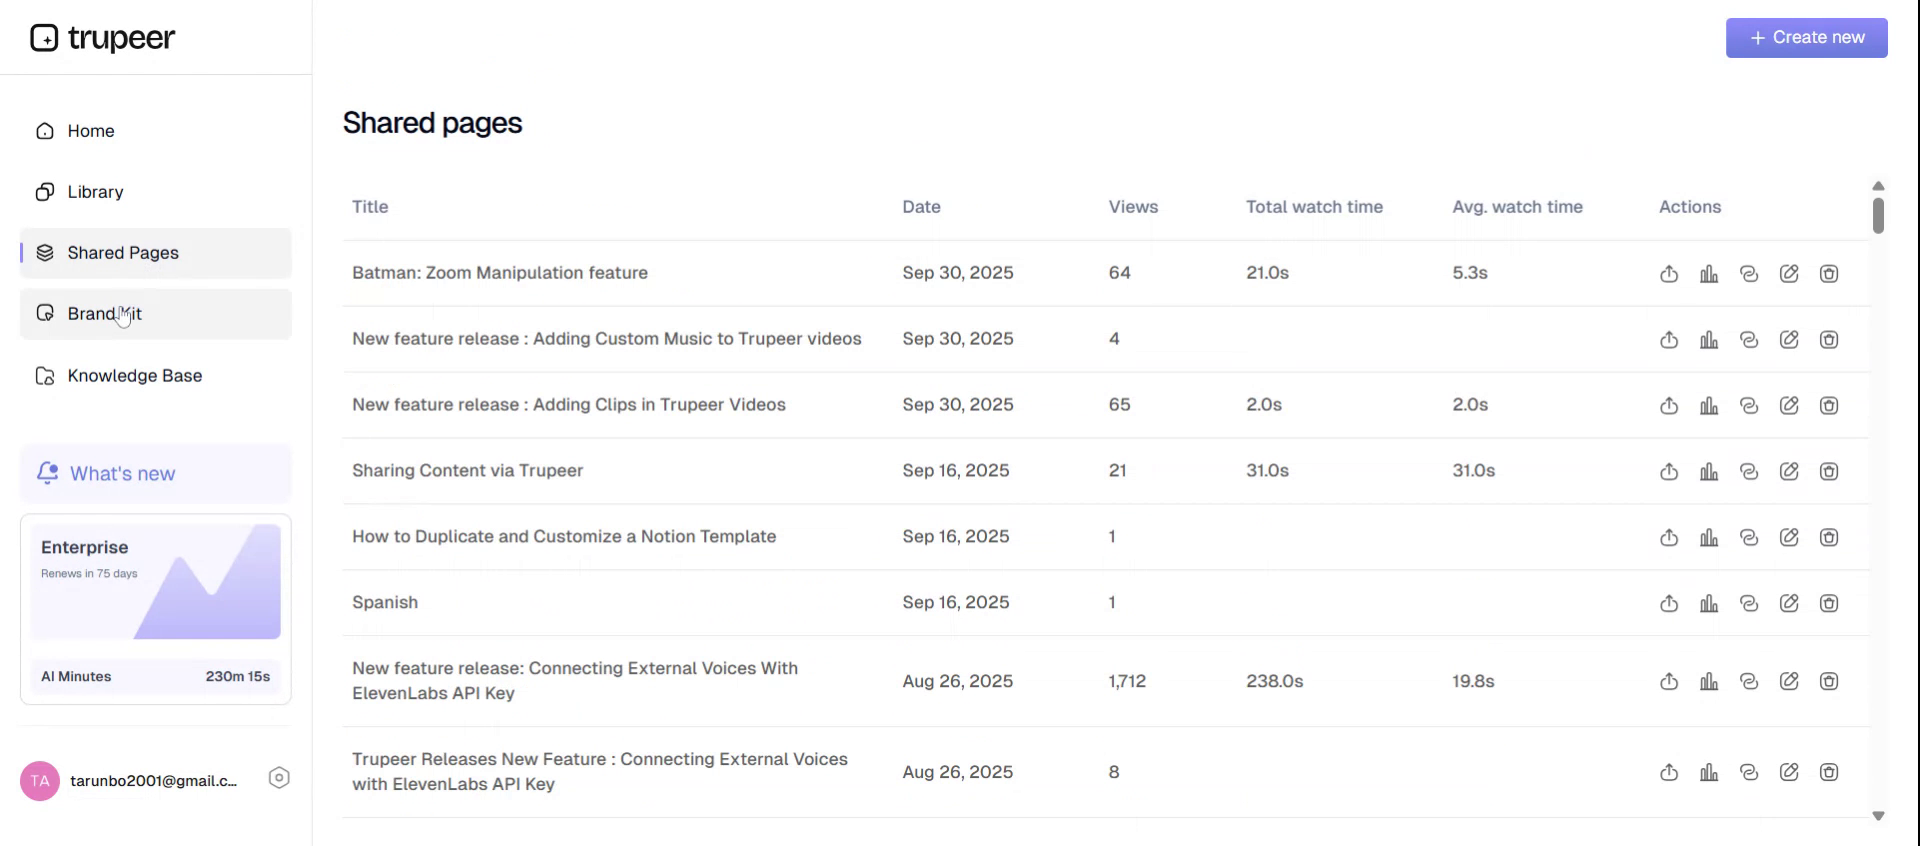Click the Total watch time header

tap(1314, 207)
